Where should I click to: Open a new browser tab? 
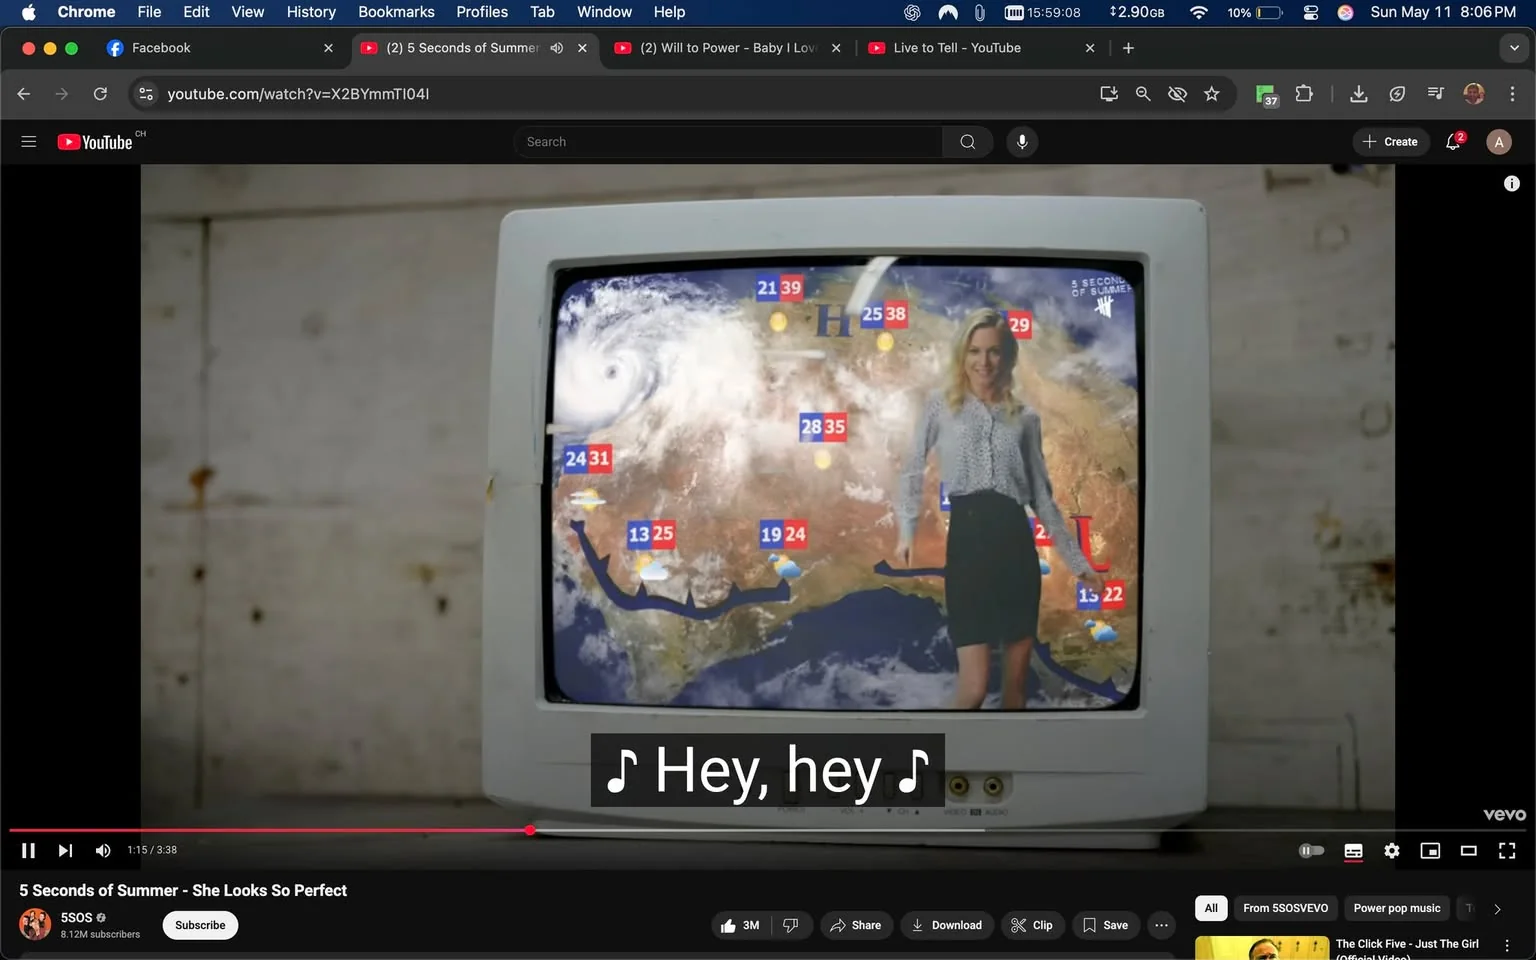tap(1128, 48)
